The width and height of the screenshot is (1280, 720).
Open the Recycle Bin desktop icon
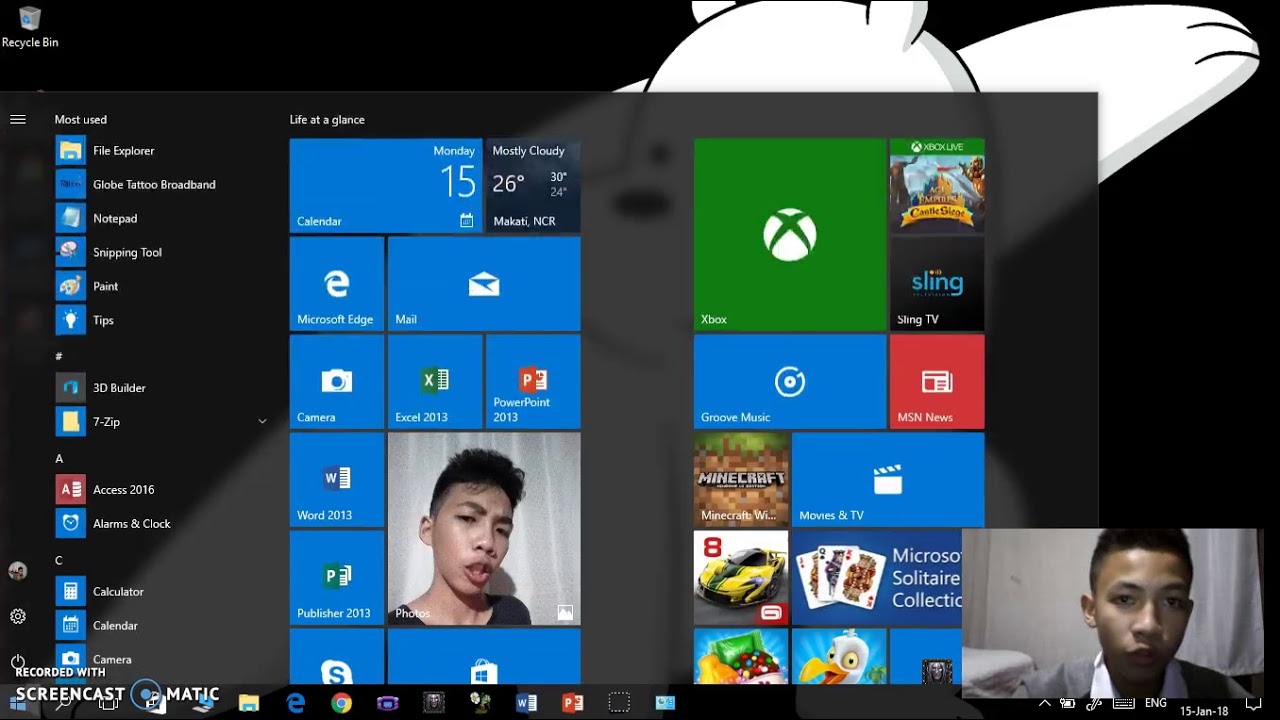30,28
